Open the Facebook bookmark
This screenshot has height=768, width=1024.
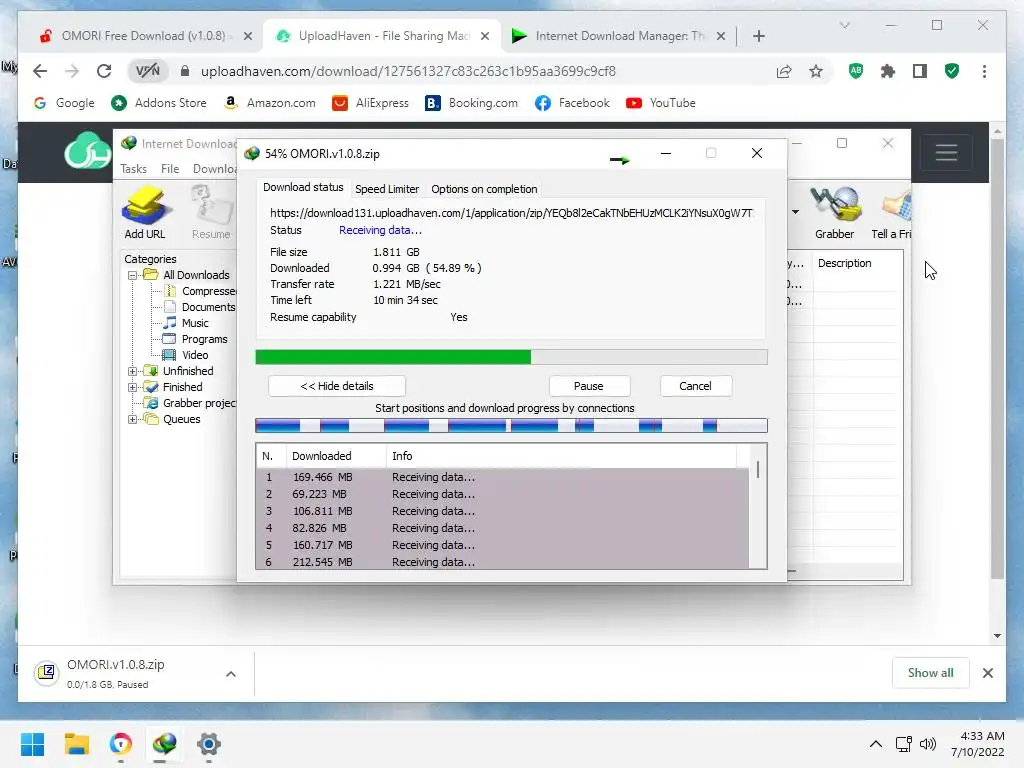click(x=572, y=103)
